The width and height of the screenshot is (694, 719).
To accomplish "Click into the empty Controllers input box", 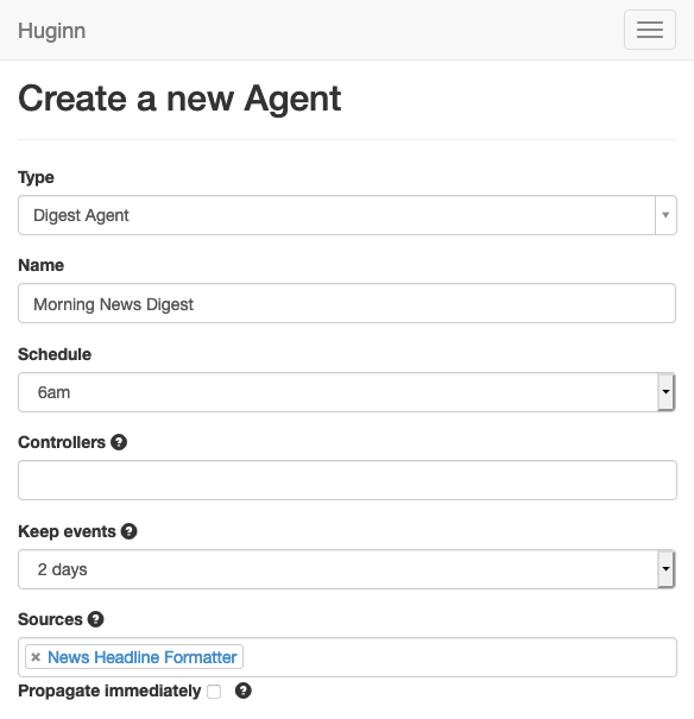I will (x=346, y=480).
